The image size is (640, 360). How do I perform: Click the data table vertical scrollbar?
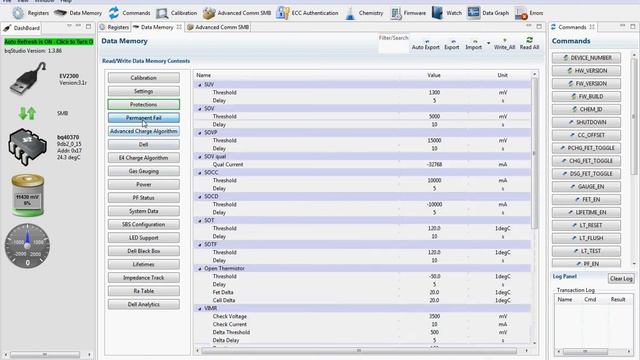coord(534,153)
